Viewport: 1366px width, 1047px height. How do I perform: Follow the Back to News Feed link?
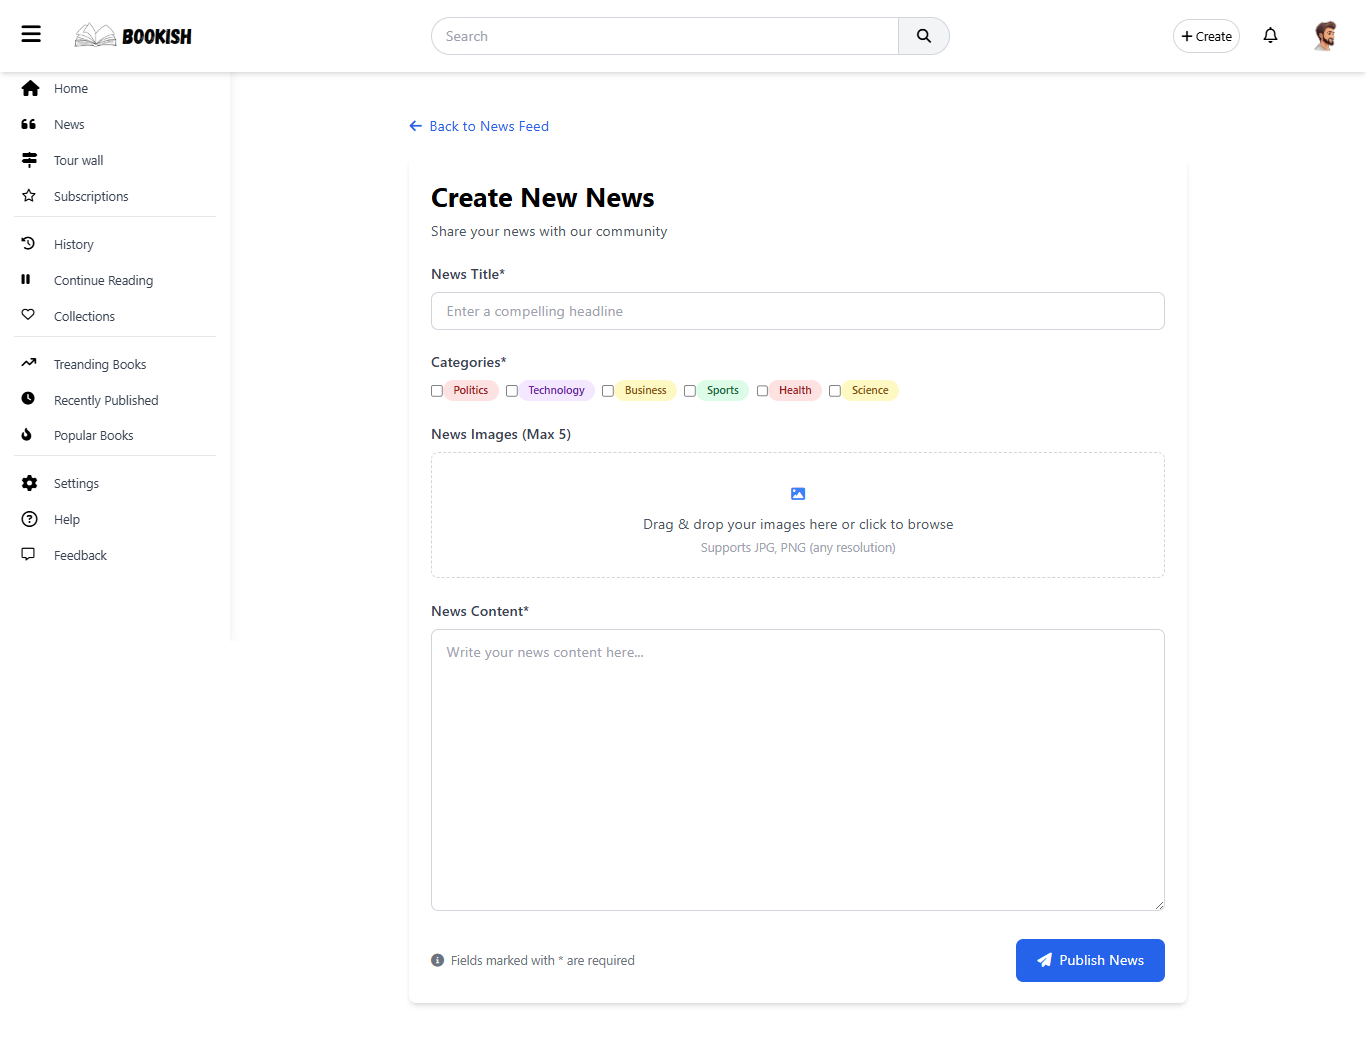[479, 126]
